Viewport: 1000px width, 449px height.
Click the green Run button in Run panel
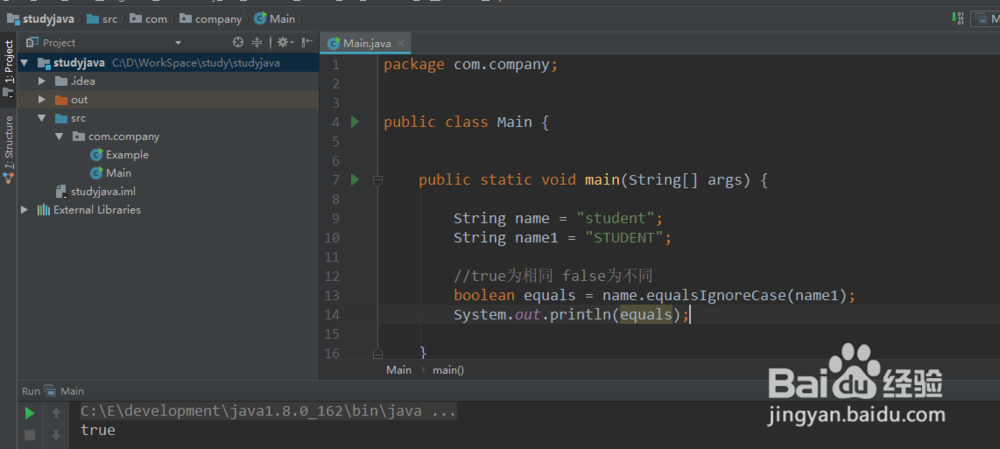[29, 413]
